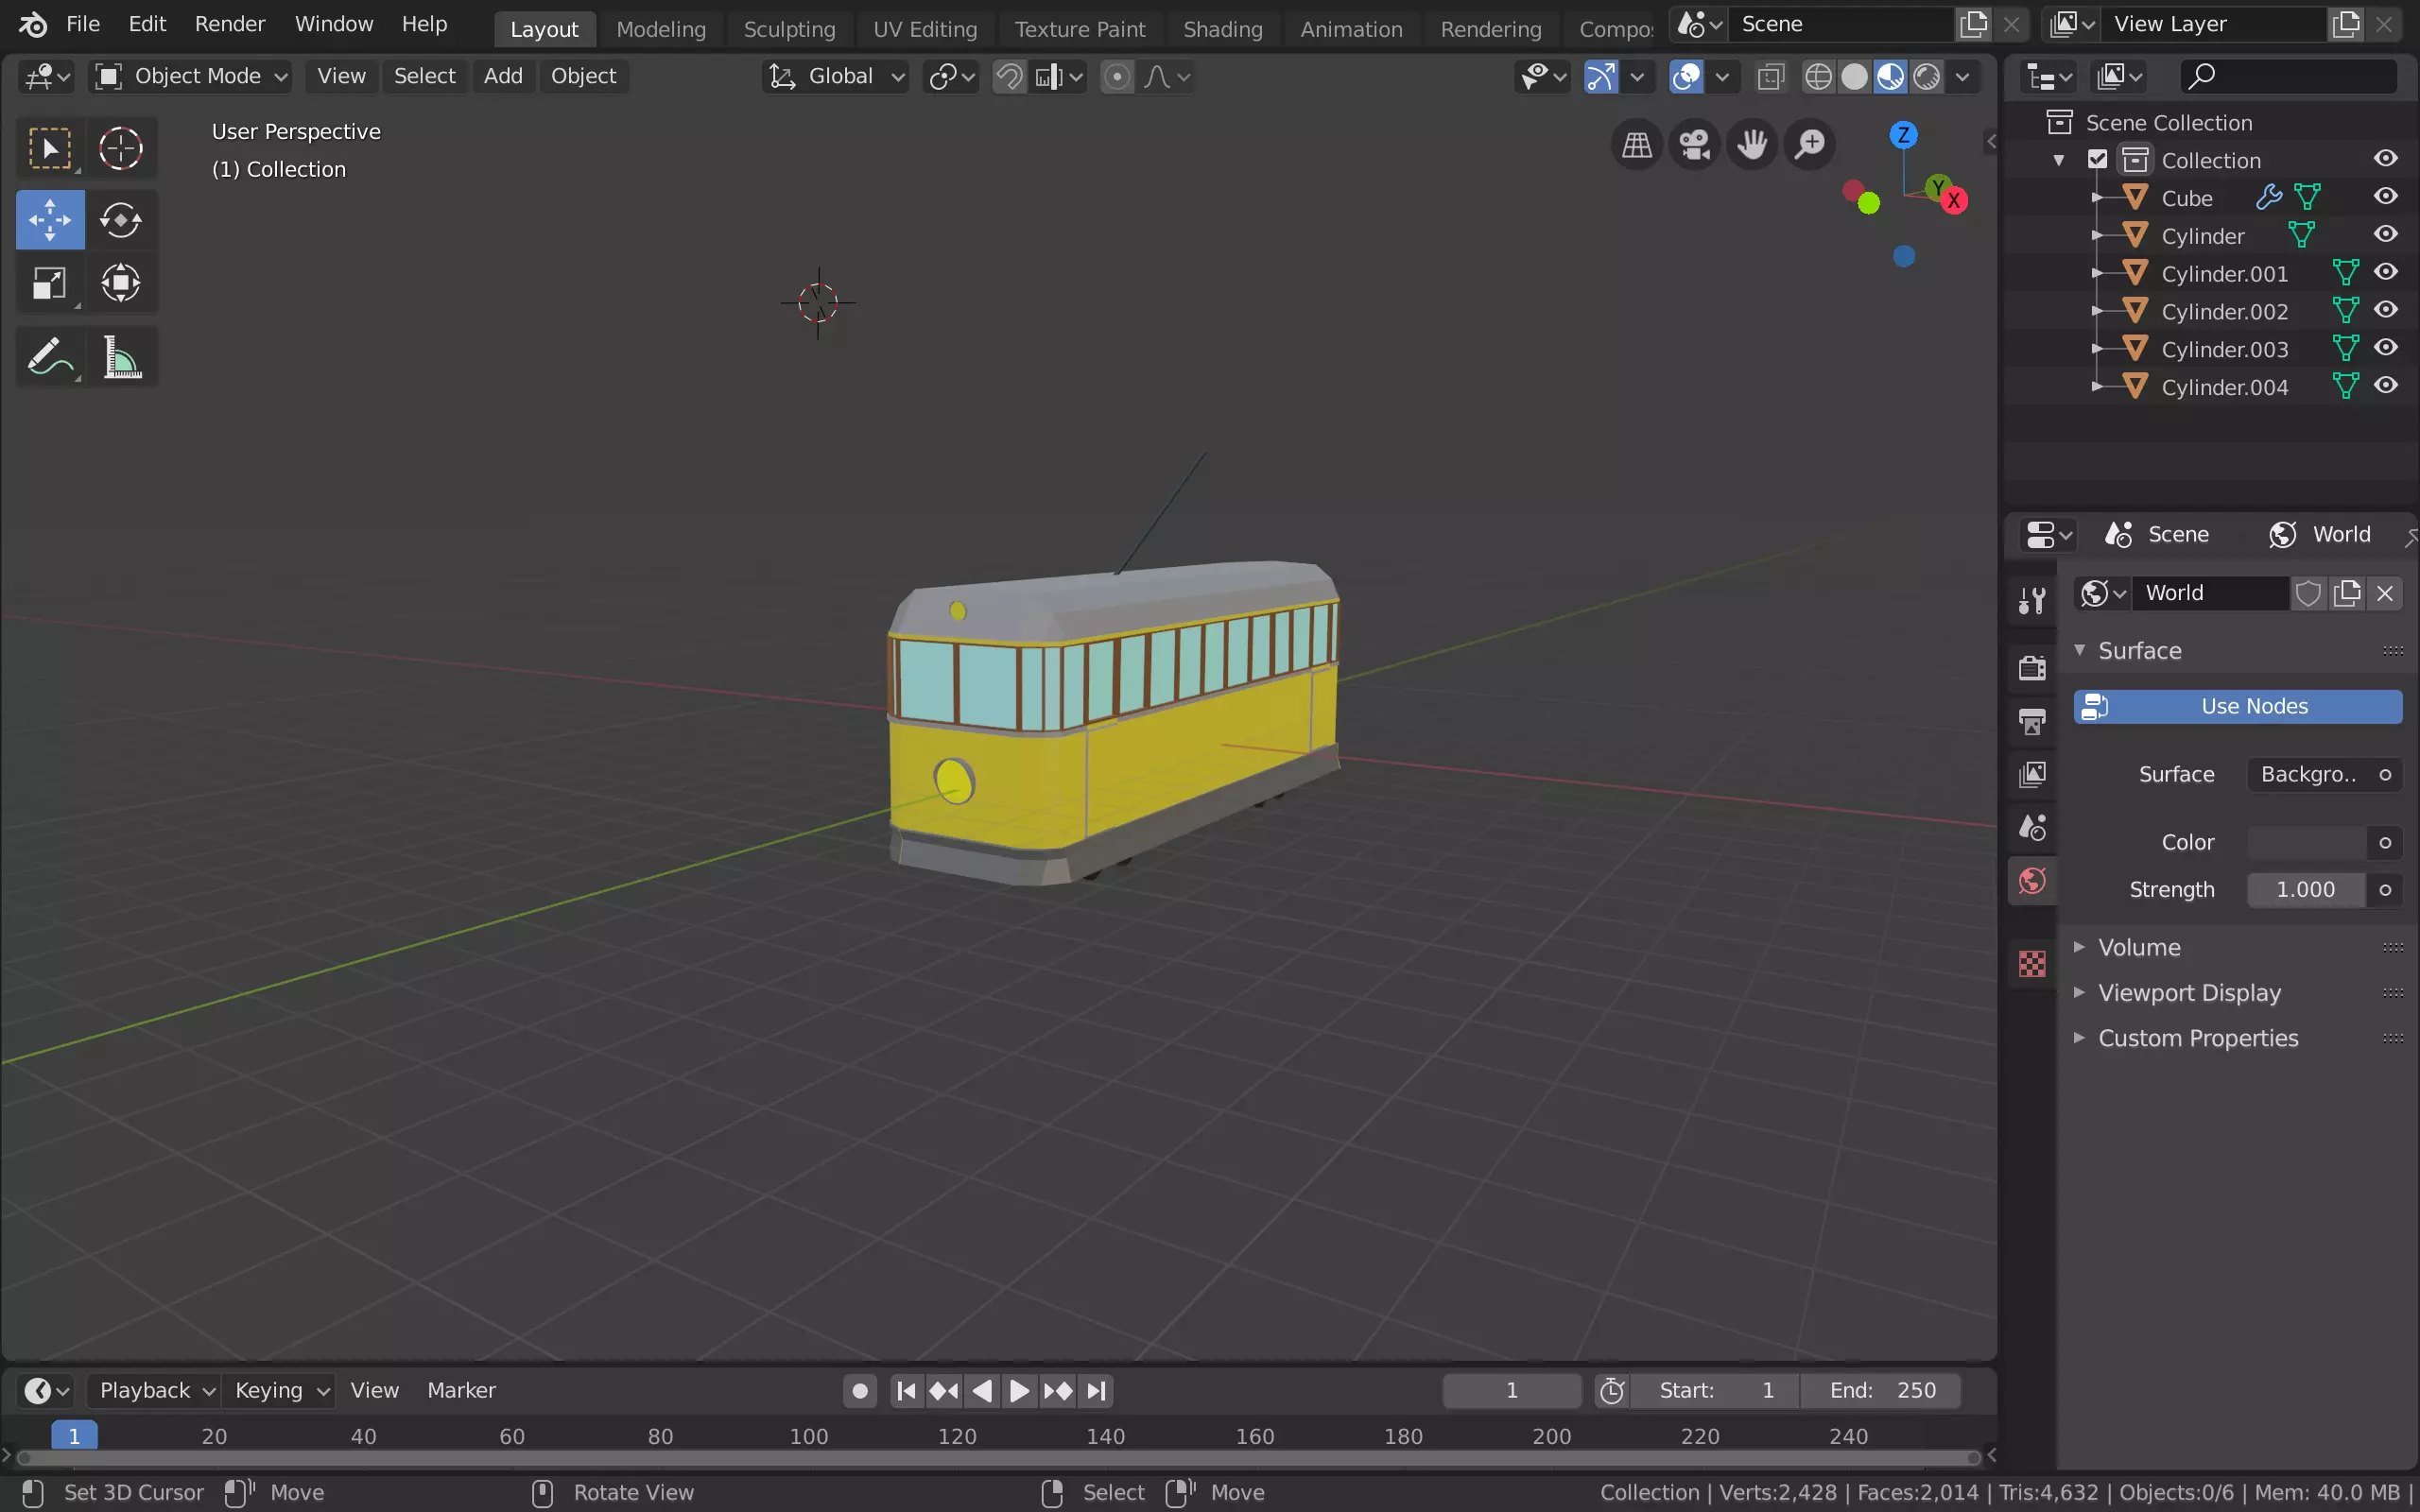Expand the Cube object tree row
The image size is (2420, 1512).
pyautogui.click(x=2097, y=198)
